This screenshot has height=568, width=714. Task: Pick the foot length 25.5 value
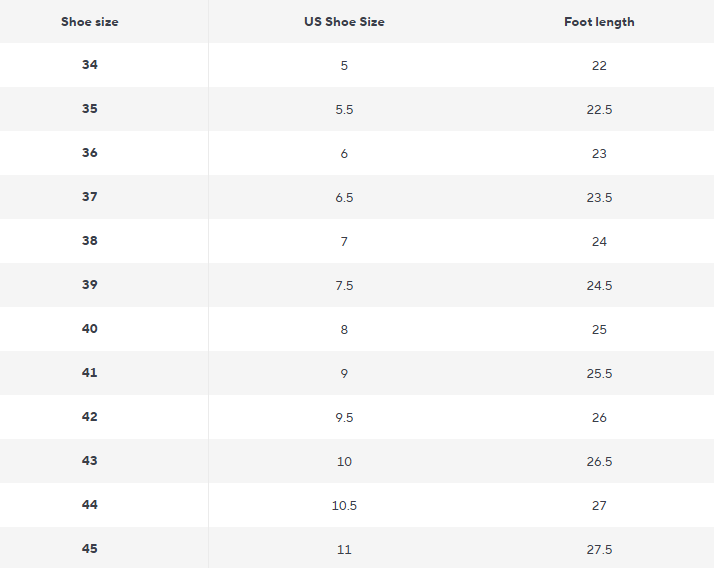click(x=599, y=374)
